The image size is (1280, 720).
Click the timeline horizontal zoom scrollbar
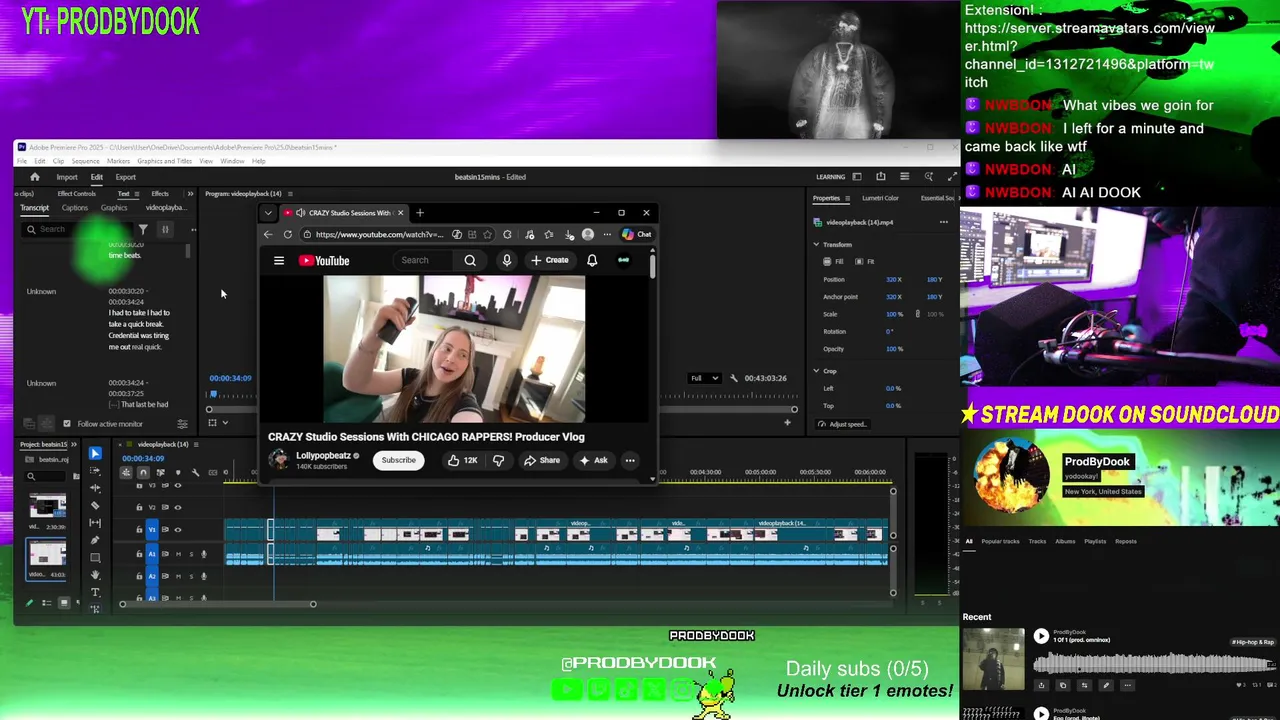coord(217,604)
